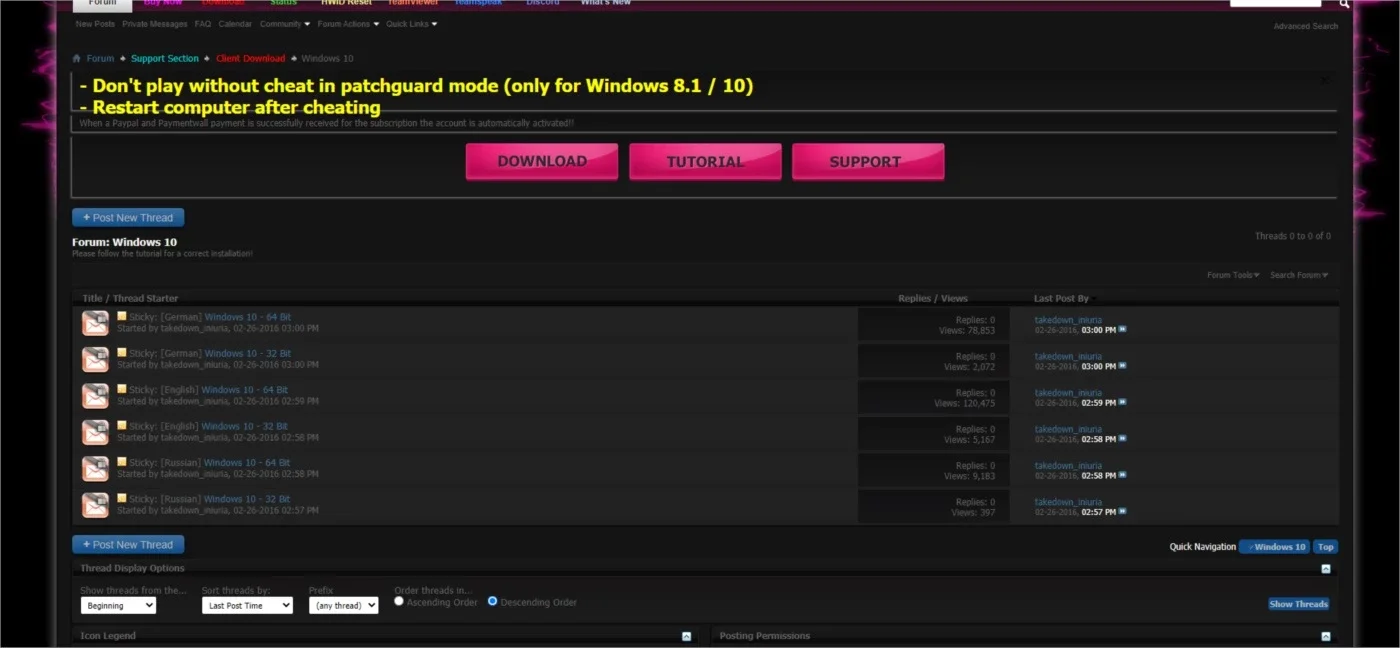The image size is (1400, 648).
Task: Click the 'Views: 120,475' text
Action: 964,403
